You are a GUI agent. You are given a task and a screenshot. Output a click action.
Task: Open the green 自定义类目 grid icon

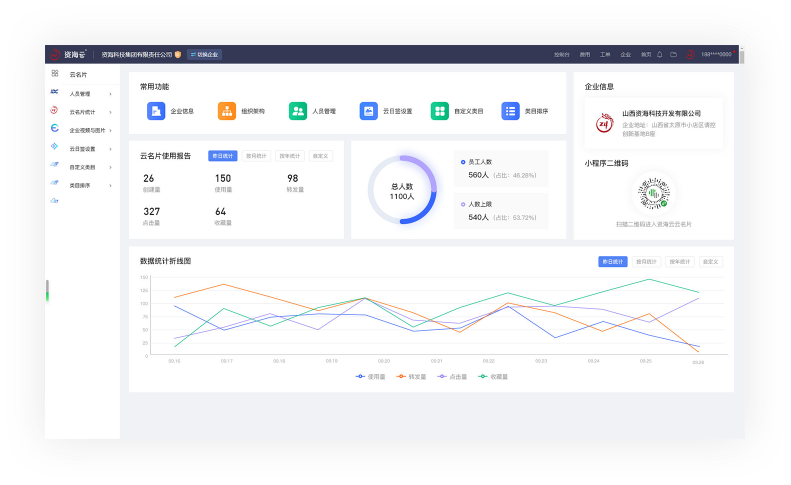click(439, 111)
